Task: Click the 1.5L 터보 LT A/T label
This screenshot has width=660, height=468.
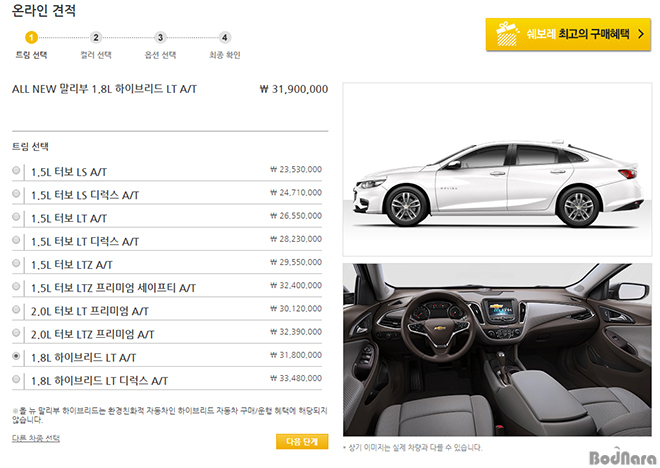Action: [69, 218]
